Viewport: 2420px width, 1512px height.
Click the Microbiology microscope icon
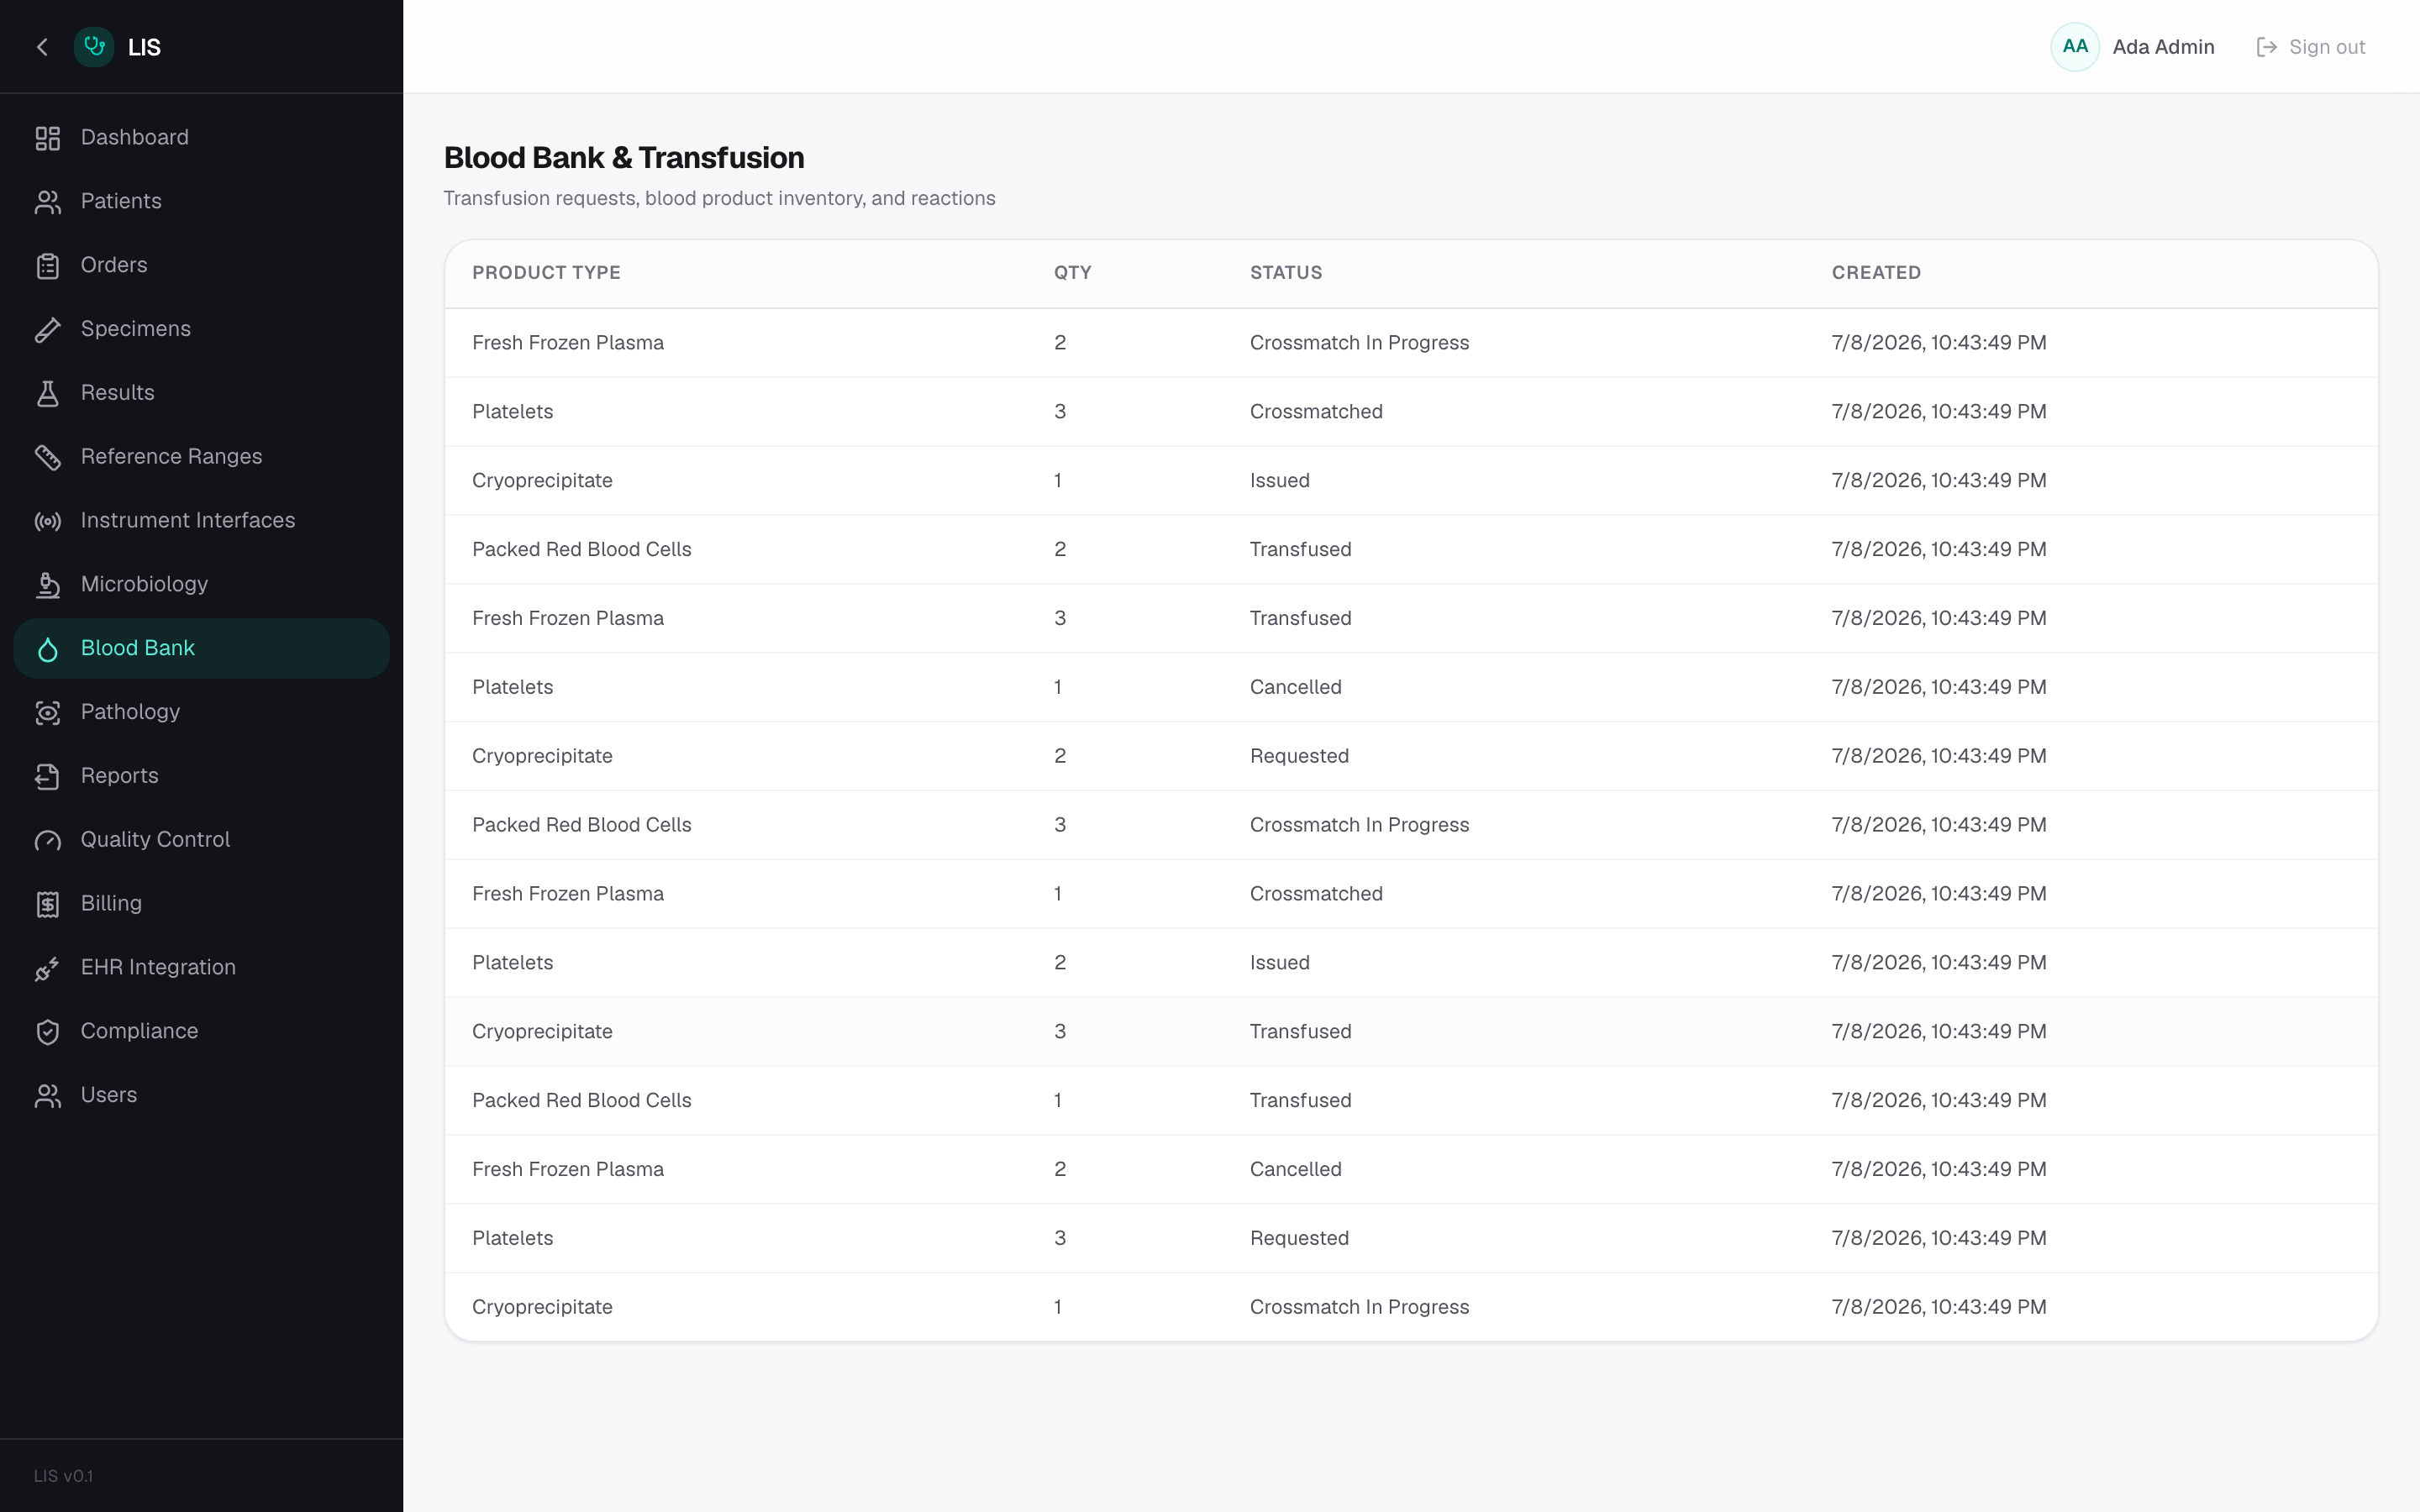coord(47,585)
